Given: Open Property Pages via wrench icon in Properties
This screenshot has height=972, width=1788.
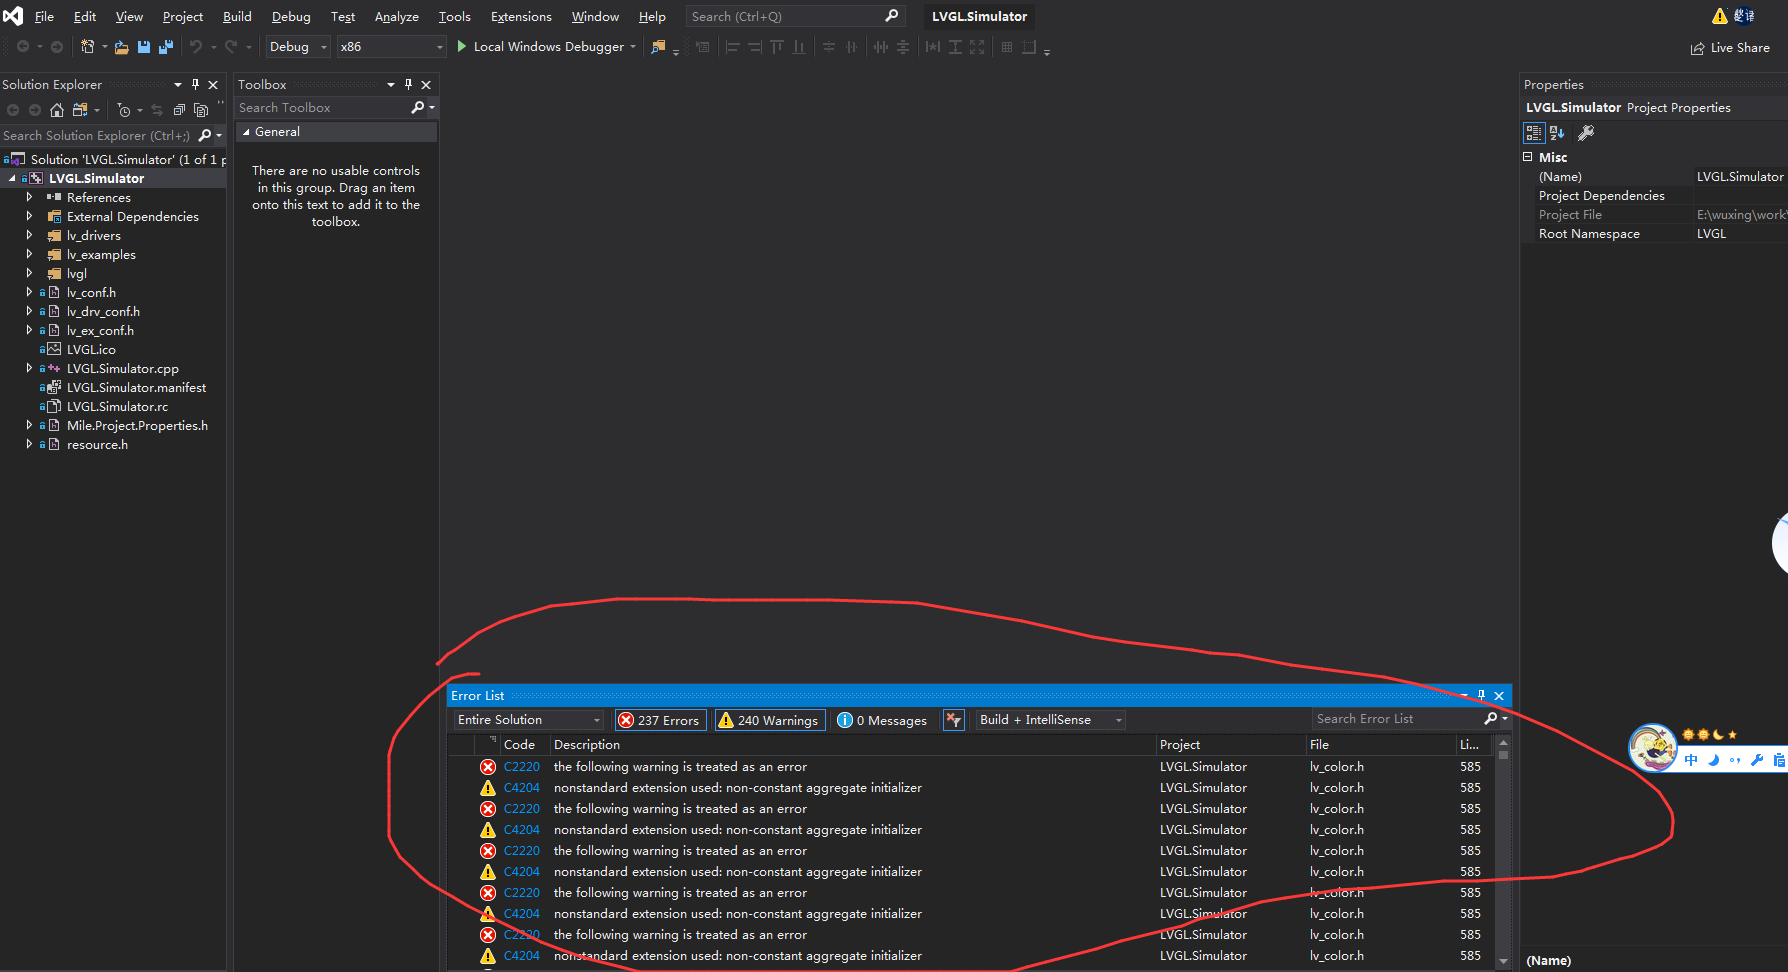Looking at the screenshot, I should point(1586,132).
